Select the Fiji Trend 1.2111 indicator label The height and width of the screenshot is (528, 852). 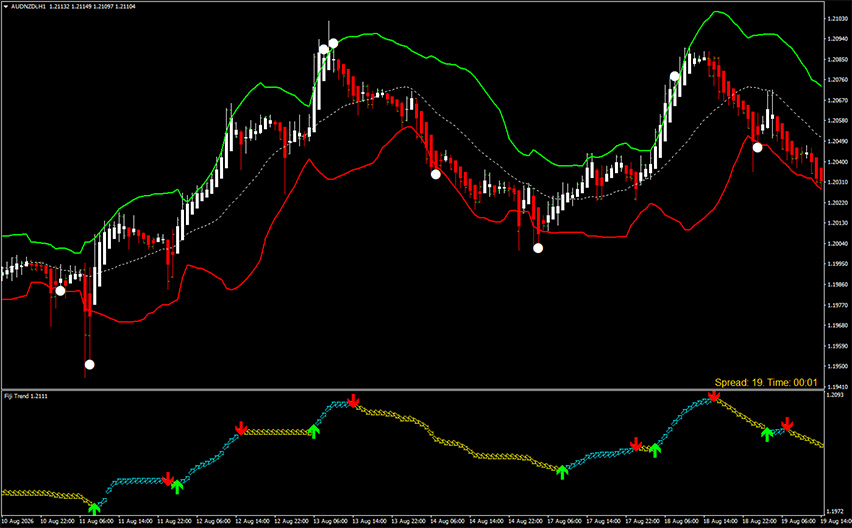[x=26, y=396]
